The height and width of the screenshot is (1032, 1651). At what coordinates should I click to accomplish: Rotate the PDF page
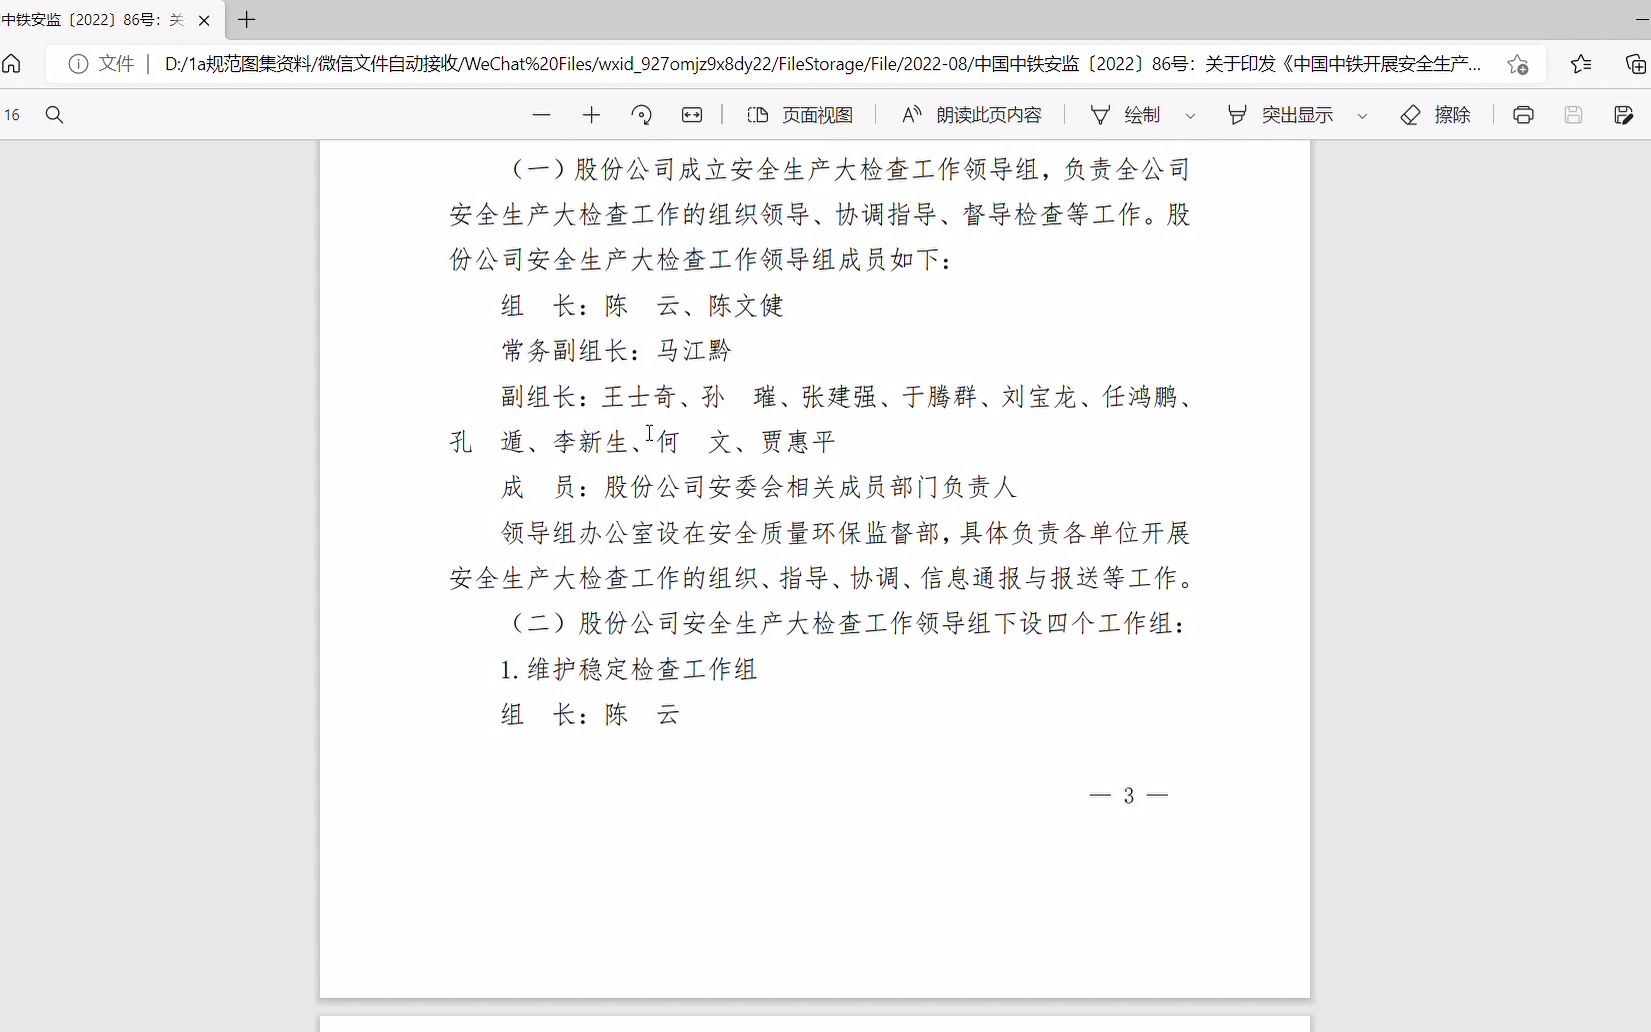(642, 114)
